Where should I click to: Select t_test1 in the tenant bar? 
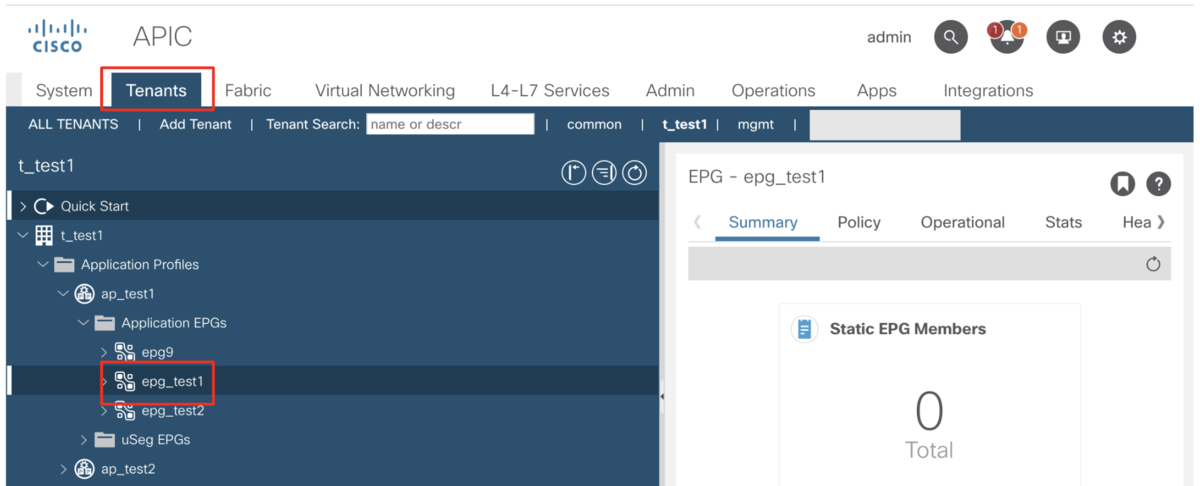[685, 124]
